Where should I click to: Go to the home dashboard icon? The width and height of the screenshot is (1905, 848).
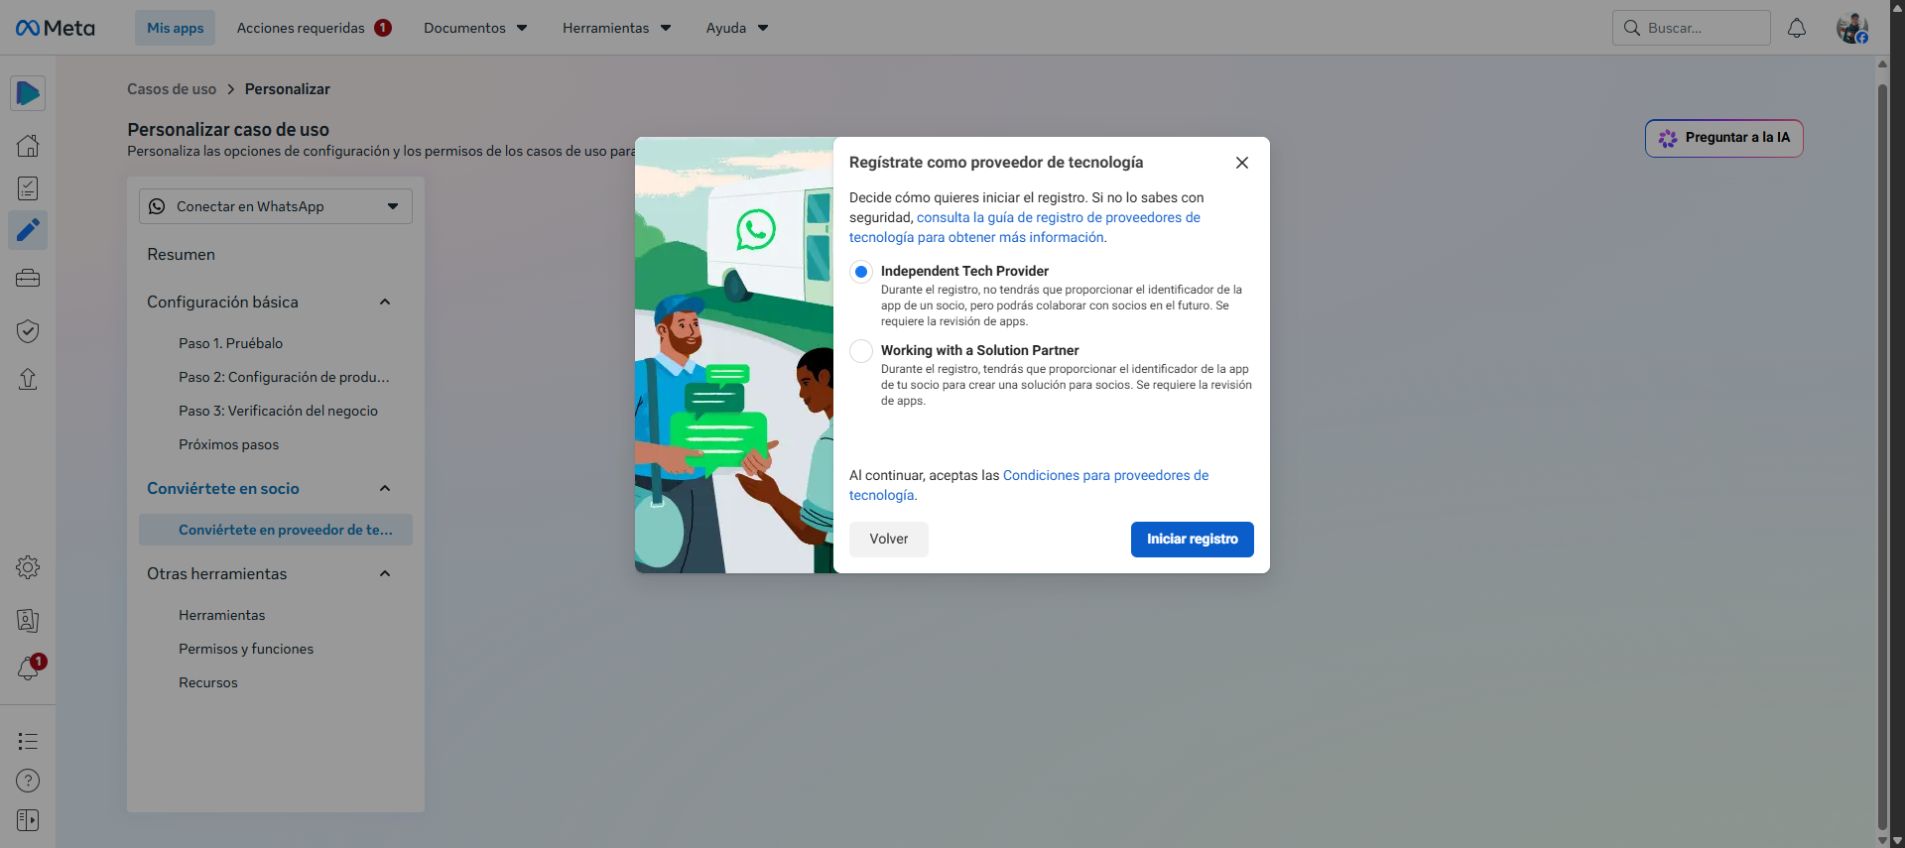point(28,145)
